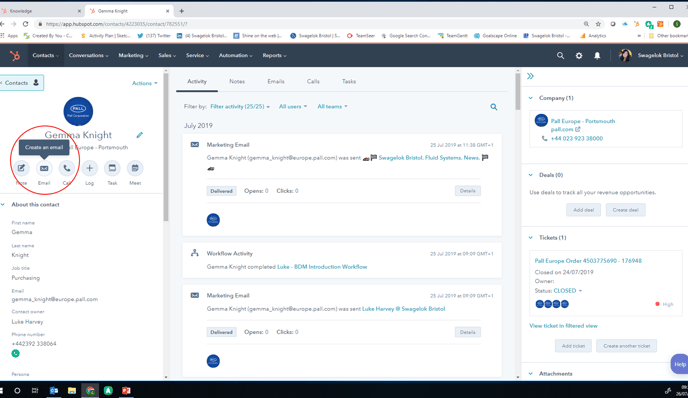The height and width of the screenshot is (398, 688).
Task: Click the user avatar next to Swagelok Bristol
Action: pos(625,55)
